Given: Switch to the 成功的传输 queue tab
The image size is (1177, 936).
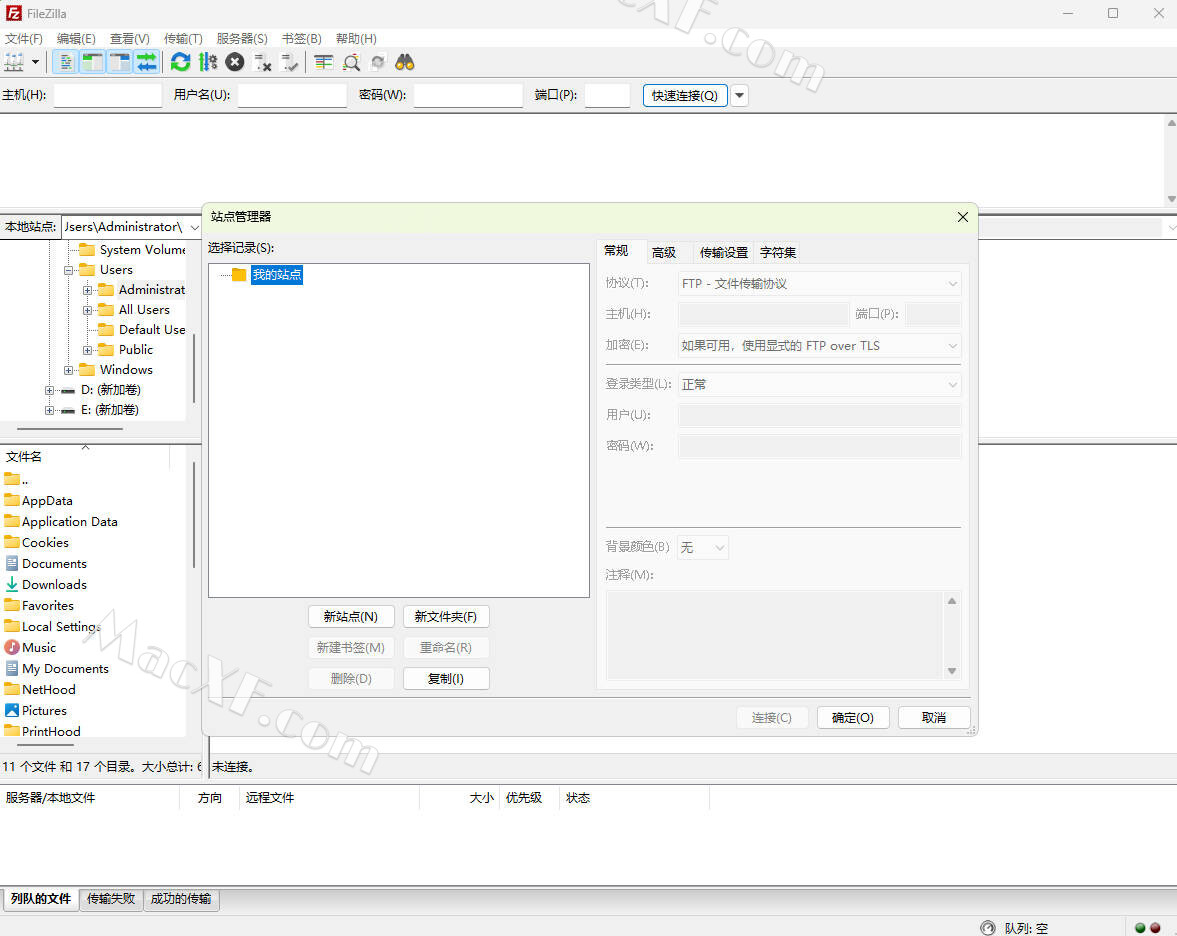Looking at the screenshot, I should pos(181,898).
